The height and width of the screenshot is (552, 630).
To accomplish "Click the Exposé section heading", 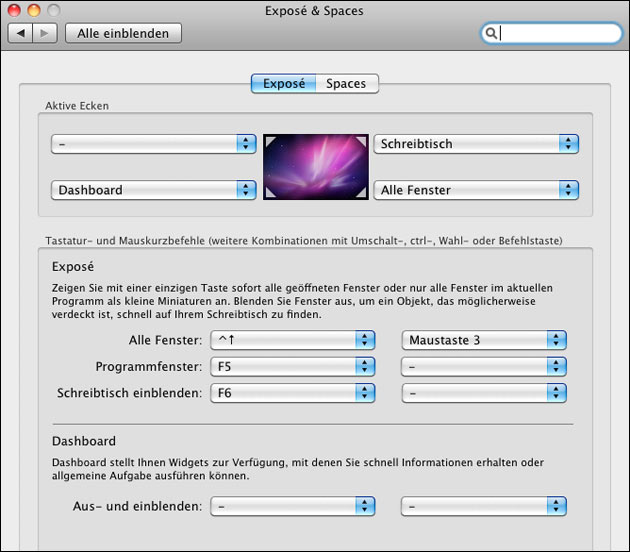I will 73,267.
